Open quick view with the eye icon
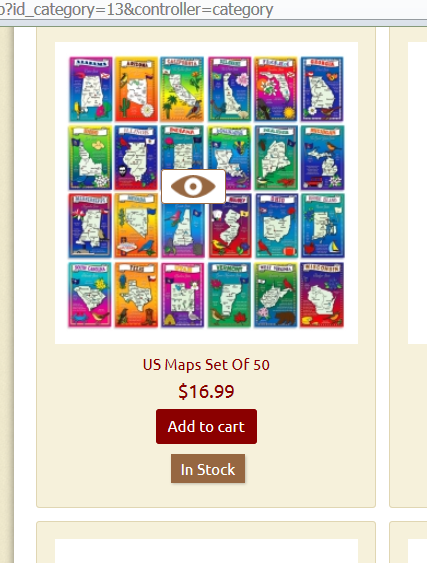The height and width of the screenshot is (563, 427). pyautogui.click(x=194, y=186)
